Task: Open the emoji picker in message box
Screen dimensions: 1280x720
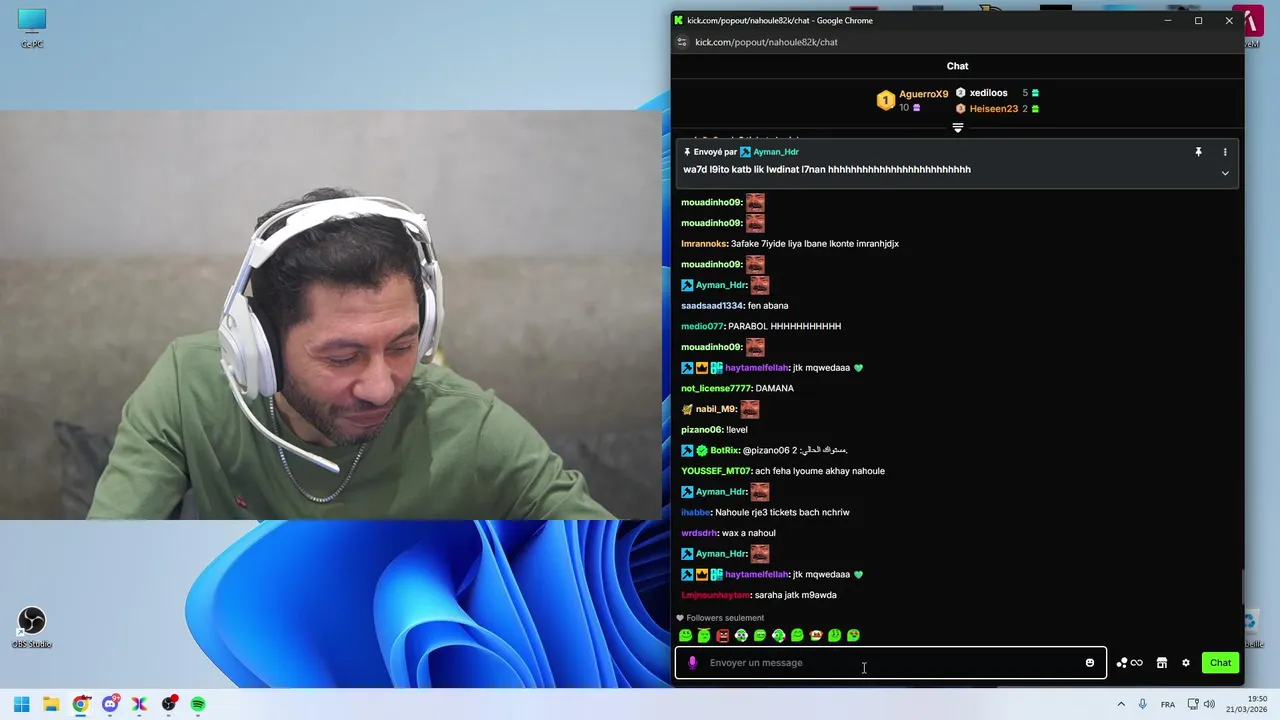Action: click(1090, 663)
